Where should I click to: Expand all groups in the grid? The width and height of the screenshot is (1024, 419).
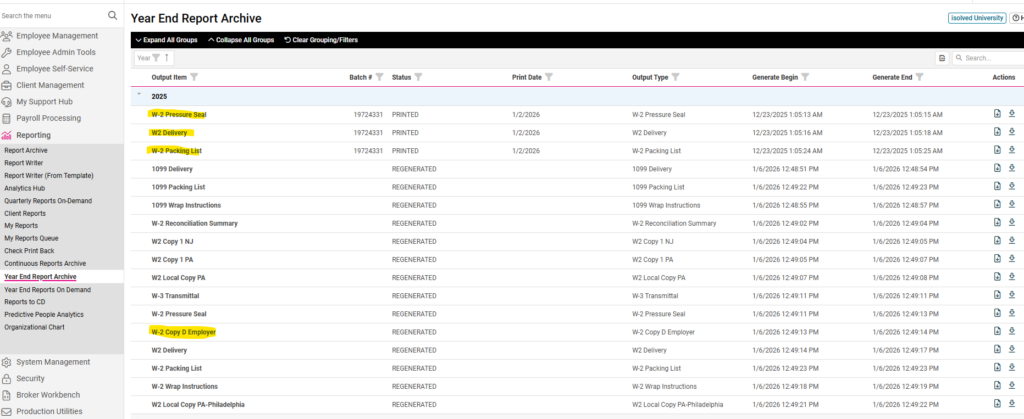pos(166,40)
